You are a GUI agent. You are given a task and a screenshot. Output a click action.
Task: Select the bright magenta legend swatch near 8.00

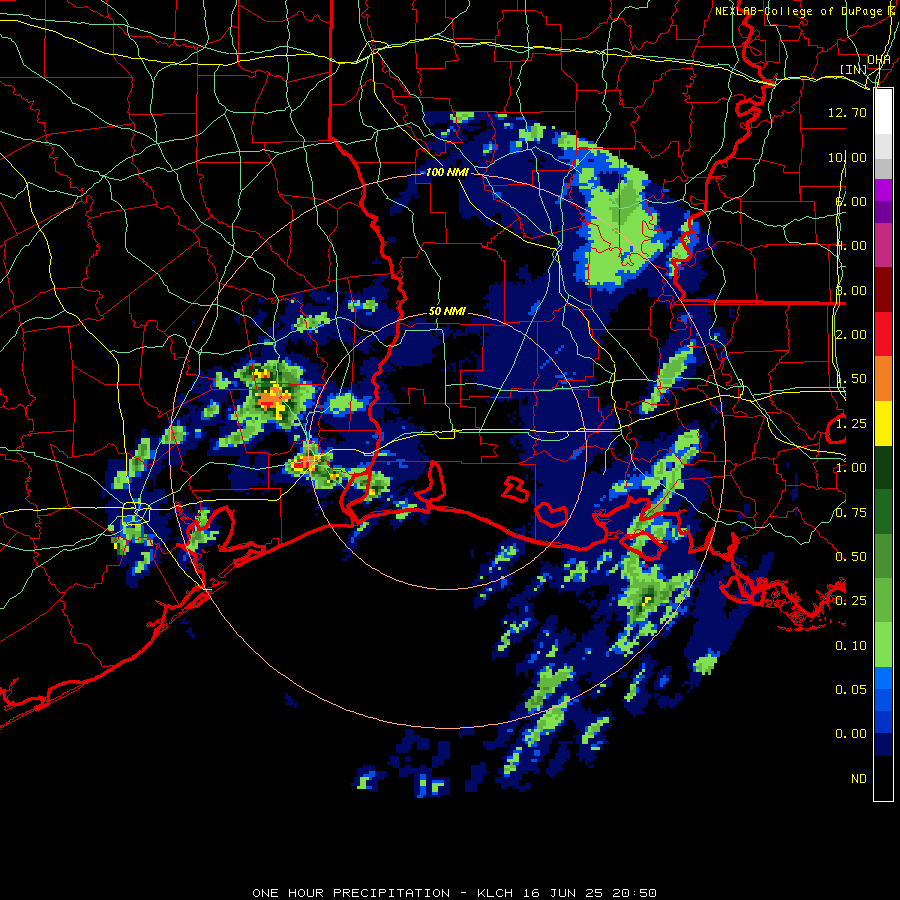click(883, 190)
